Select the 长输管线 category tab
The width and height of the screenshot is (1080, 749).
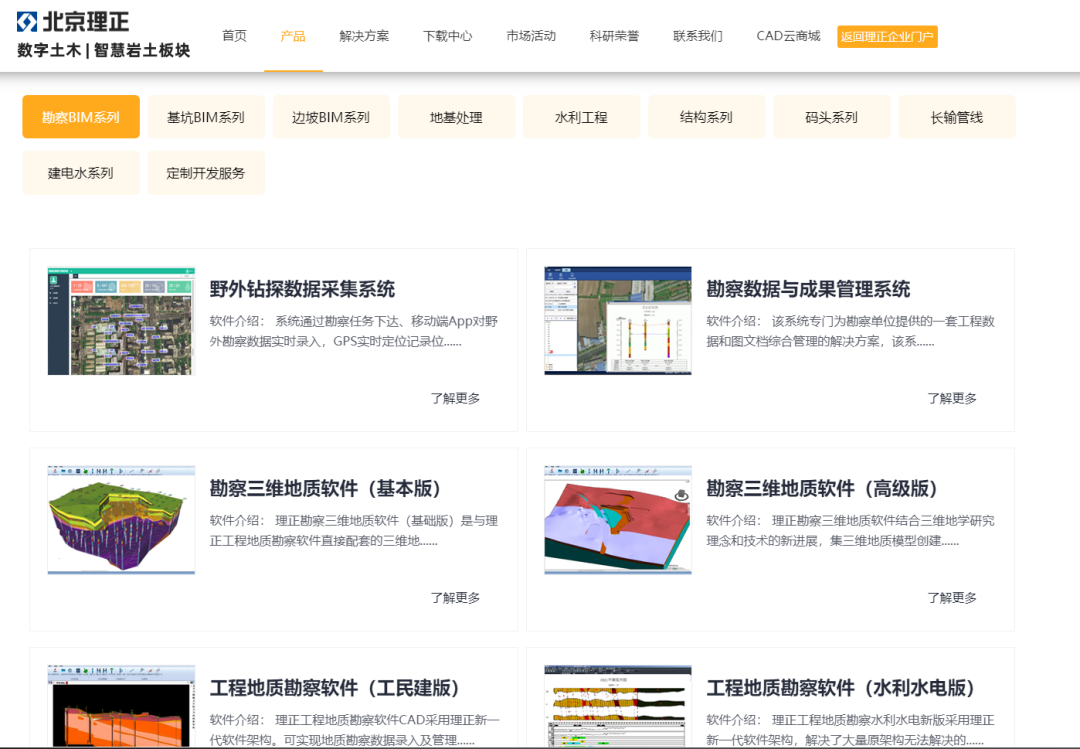click(x=956, y=117)
